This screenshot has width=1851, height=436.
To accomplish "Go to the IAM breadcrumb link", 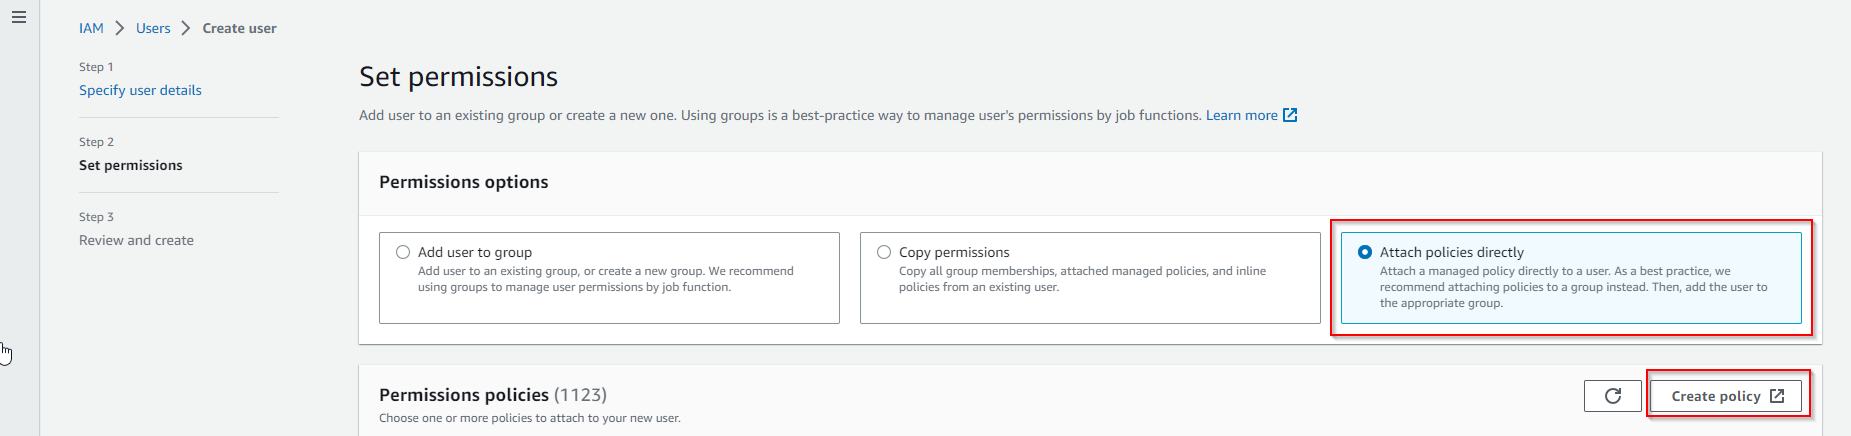I will 91,28.
